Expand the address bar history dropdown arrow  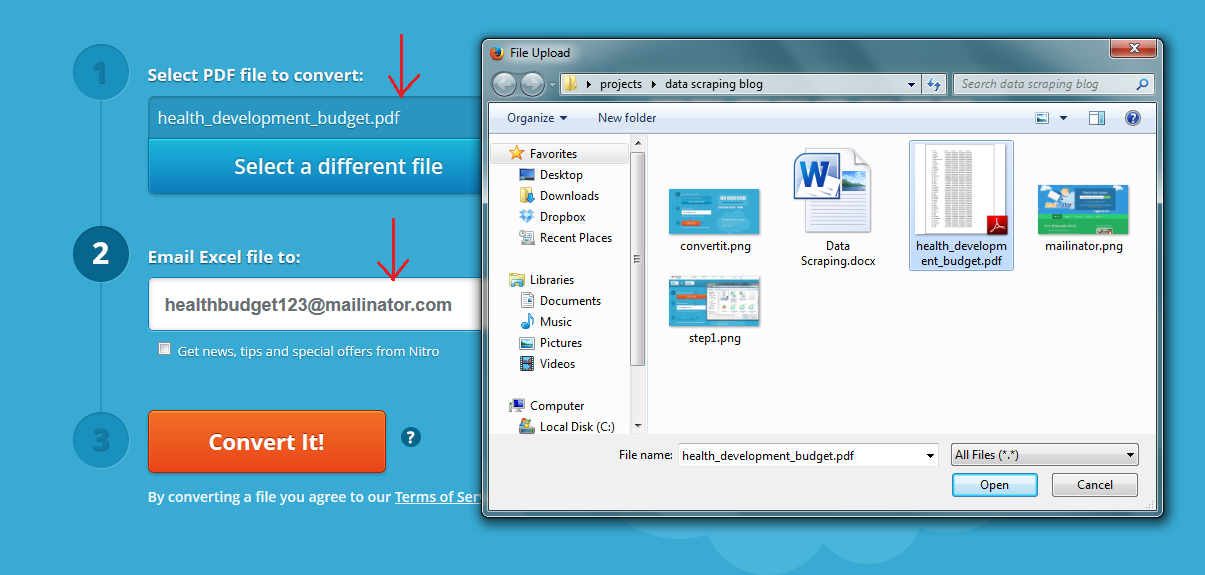(x=911, y=85)
